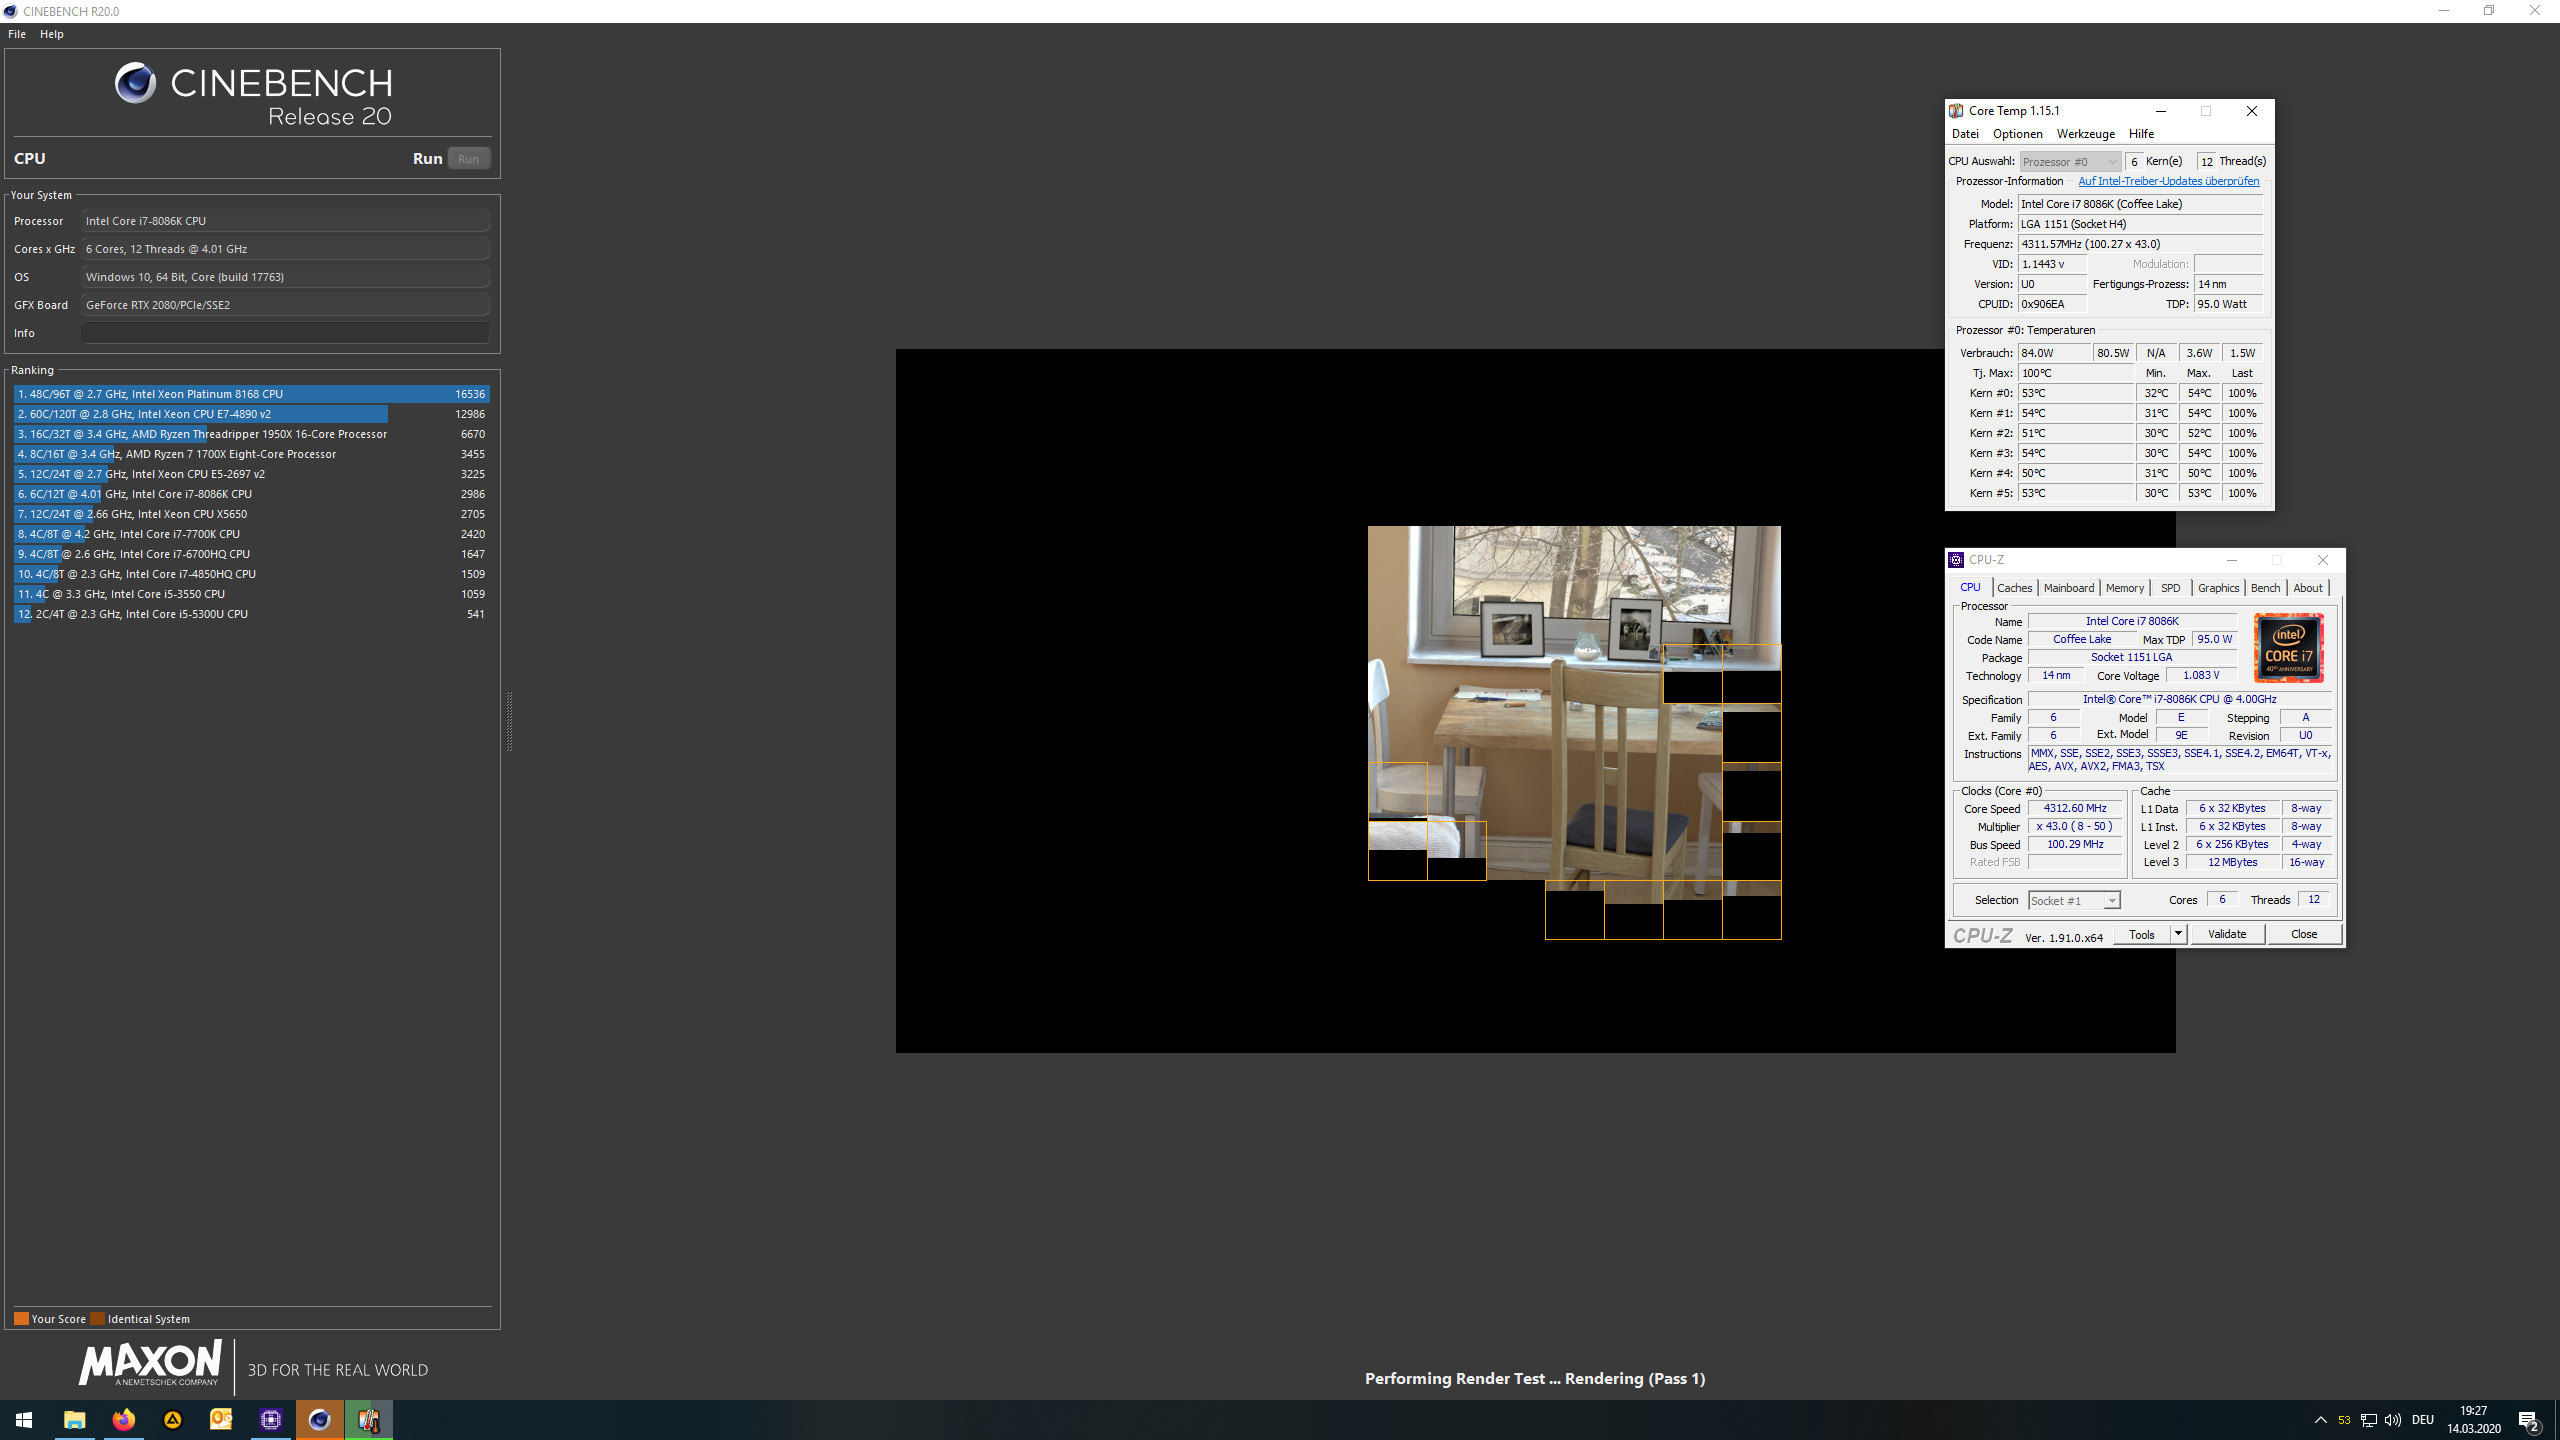Open Outlook from the taskbar
The height and width of the screenshot is (1440, 2560).
tap(221, 1420)
